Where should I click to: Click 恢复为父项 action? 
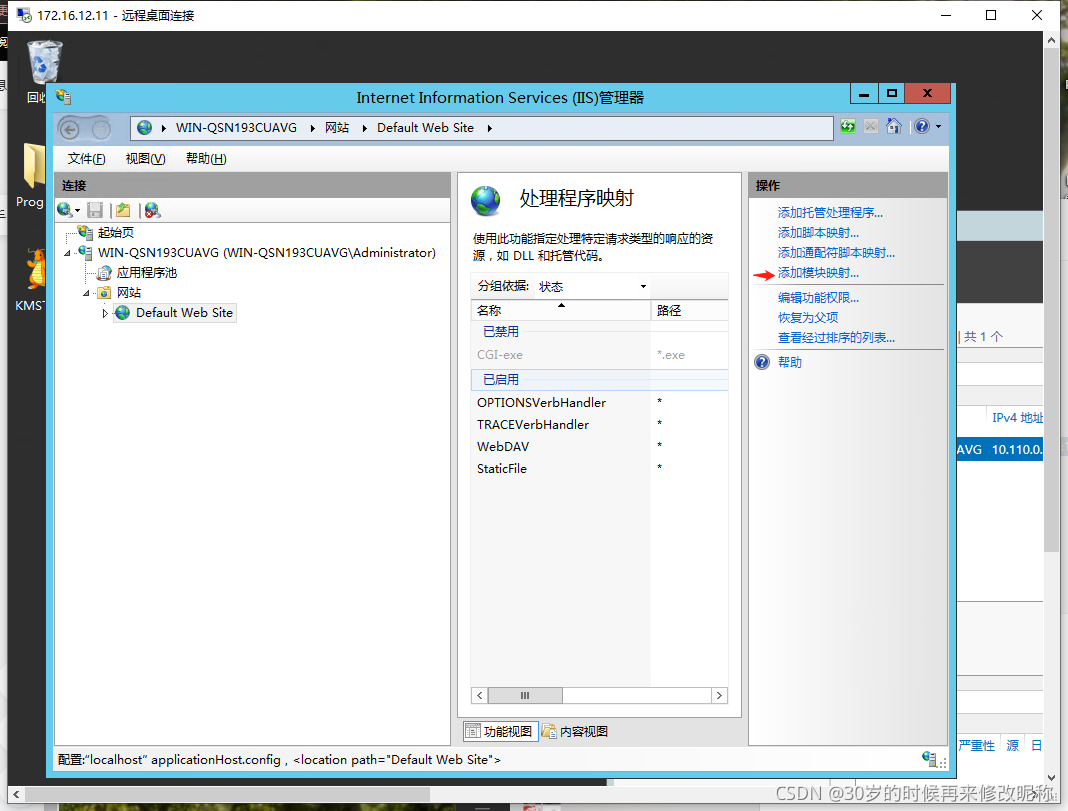(x=808, y=318)
